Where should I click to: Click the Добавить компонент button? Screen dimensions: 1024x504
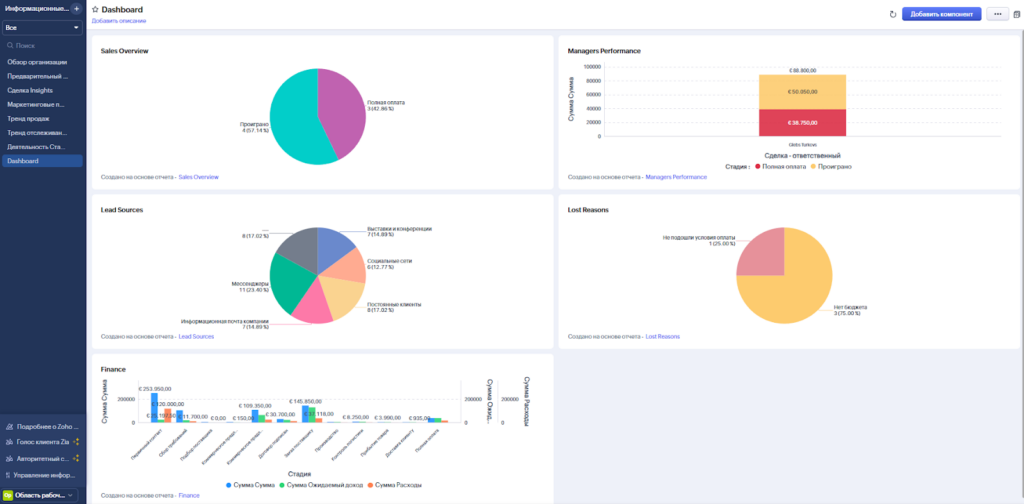pos(941,14)
